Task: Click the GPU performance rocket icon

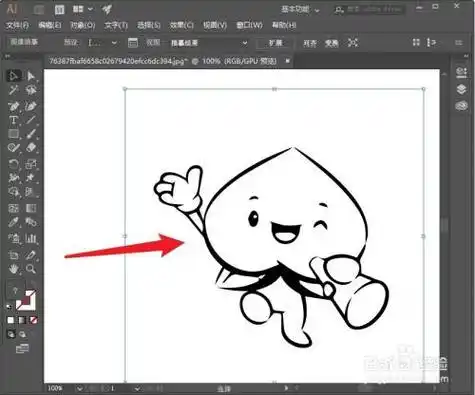Action: pyautogui.click(x=107, y=9)
